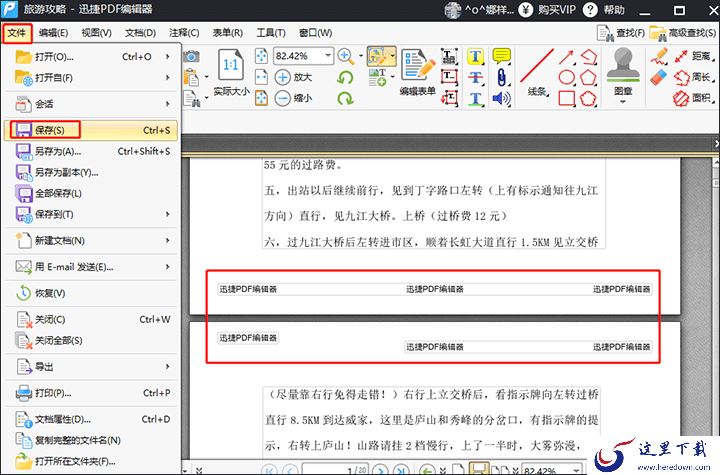Select the 面积 area measuring tool

693,98
